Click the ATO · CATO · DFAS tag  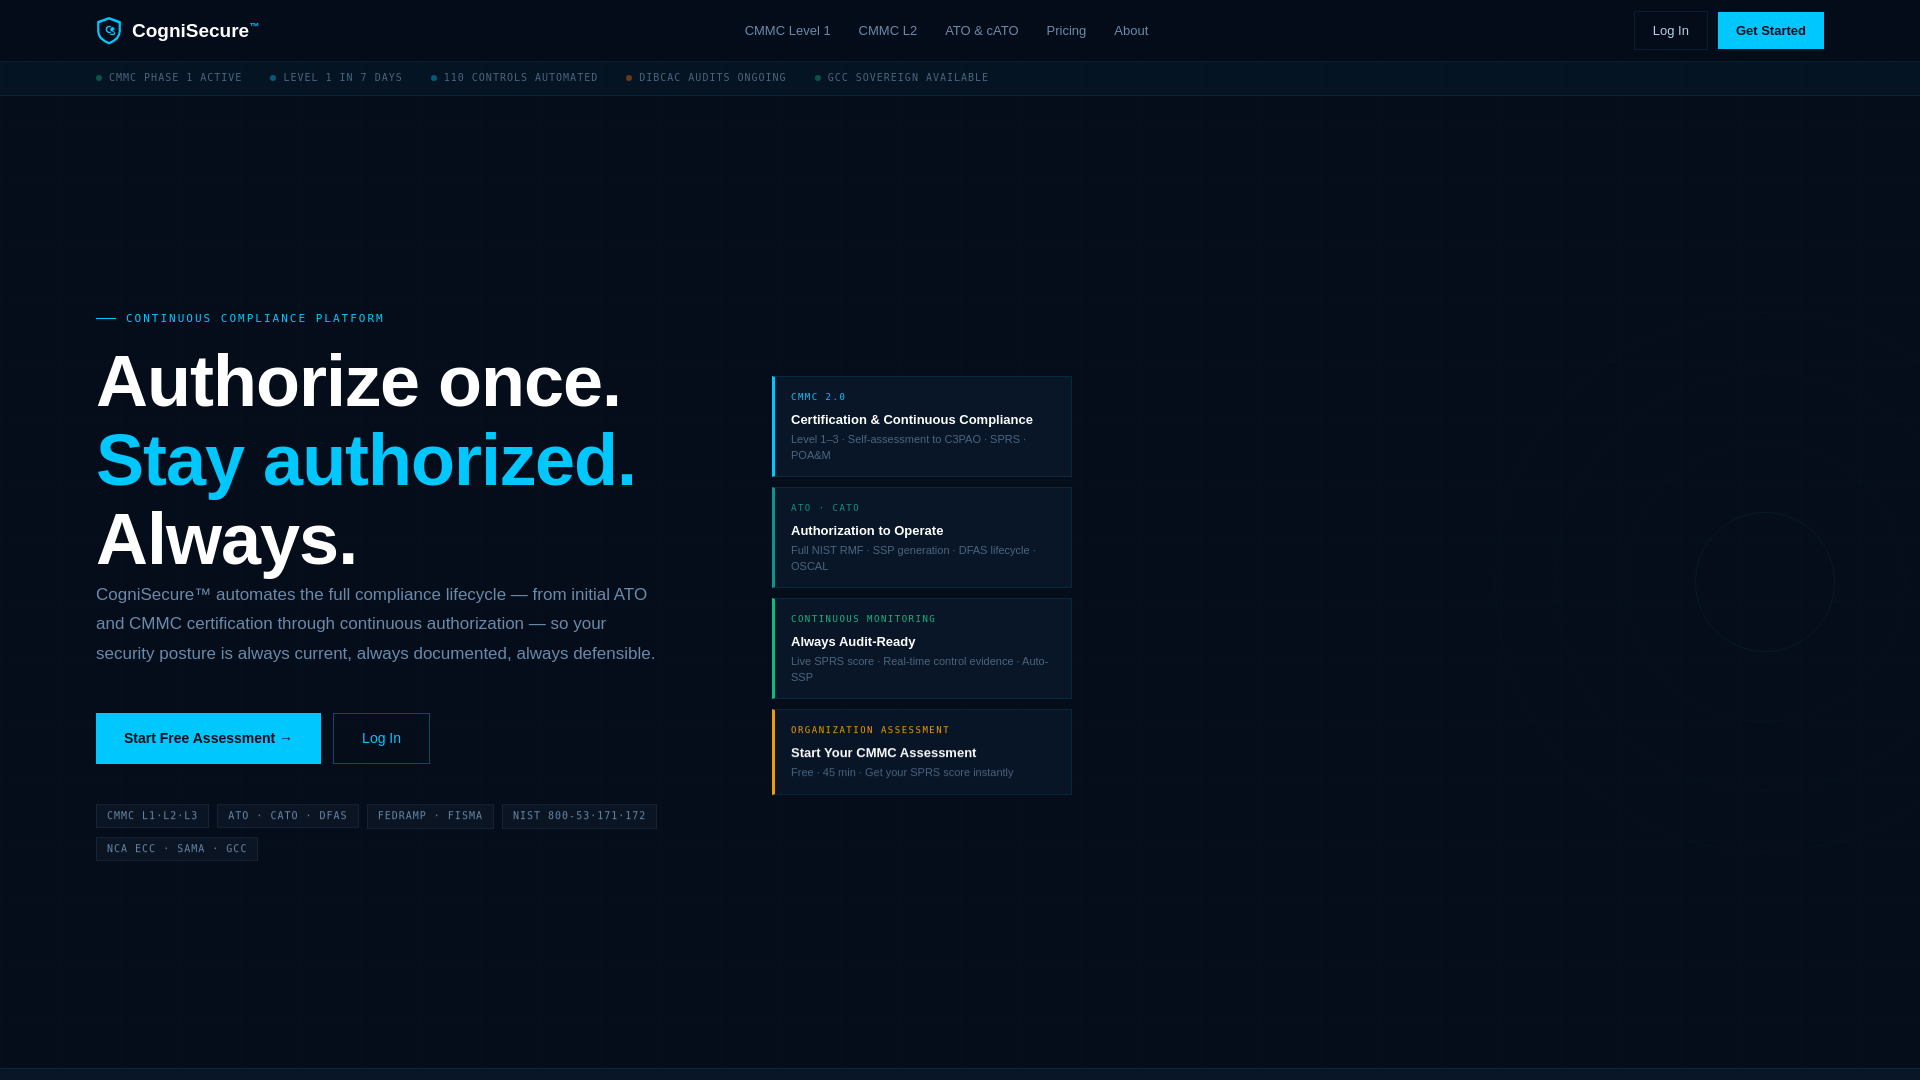[287, 816]
